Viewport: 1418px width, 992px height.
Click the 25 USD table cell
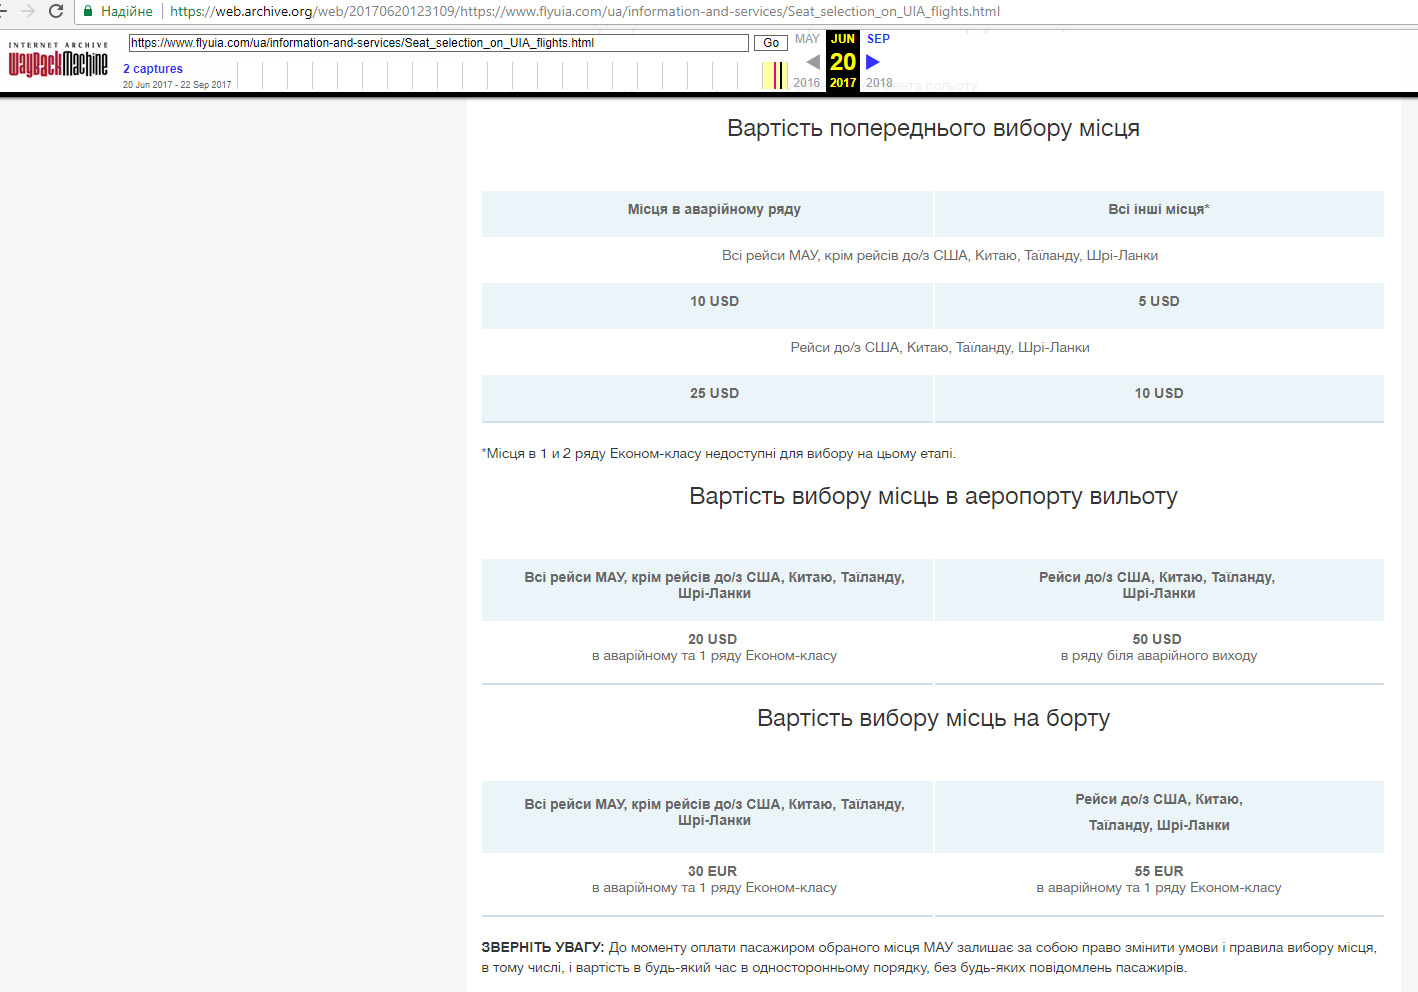714,393
